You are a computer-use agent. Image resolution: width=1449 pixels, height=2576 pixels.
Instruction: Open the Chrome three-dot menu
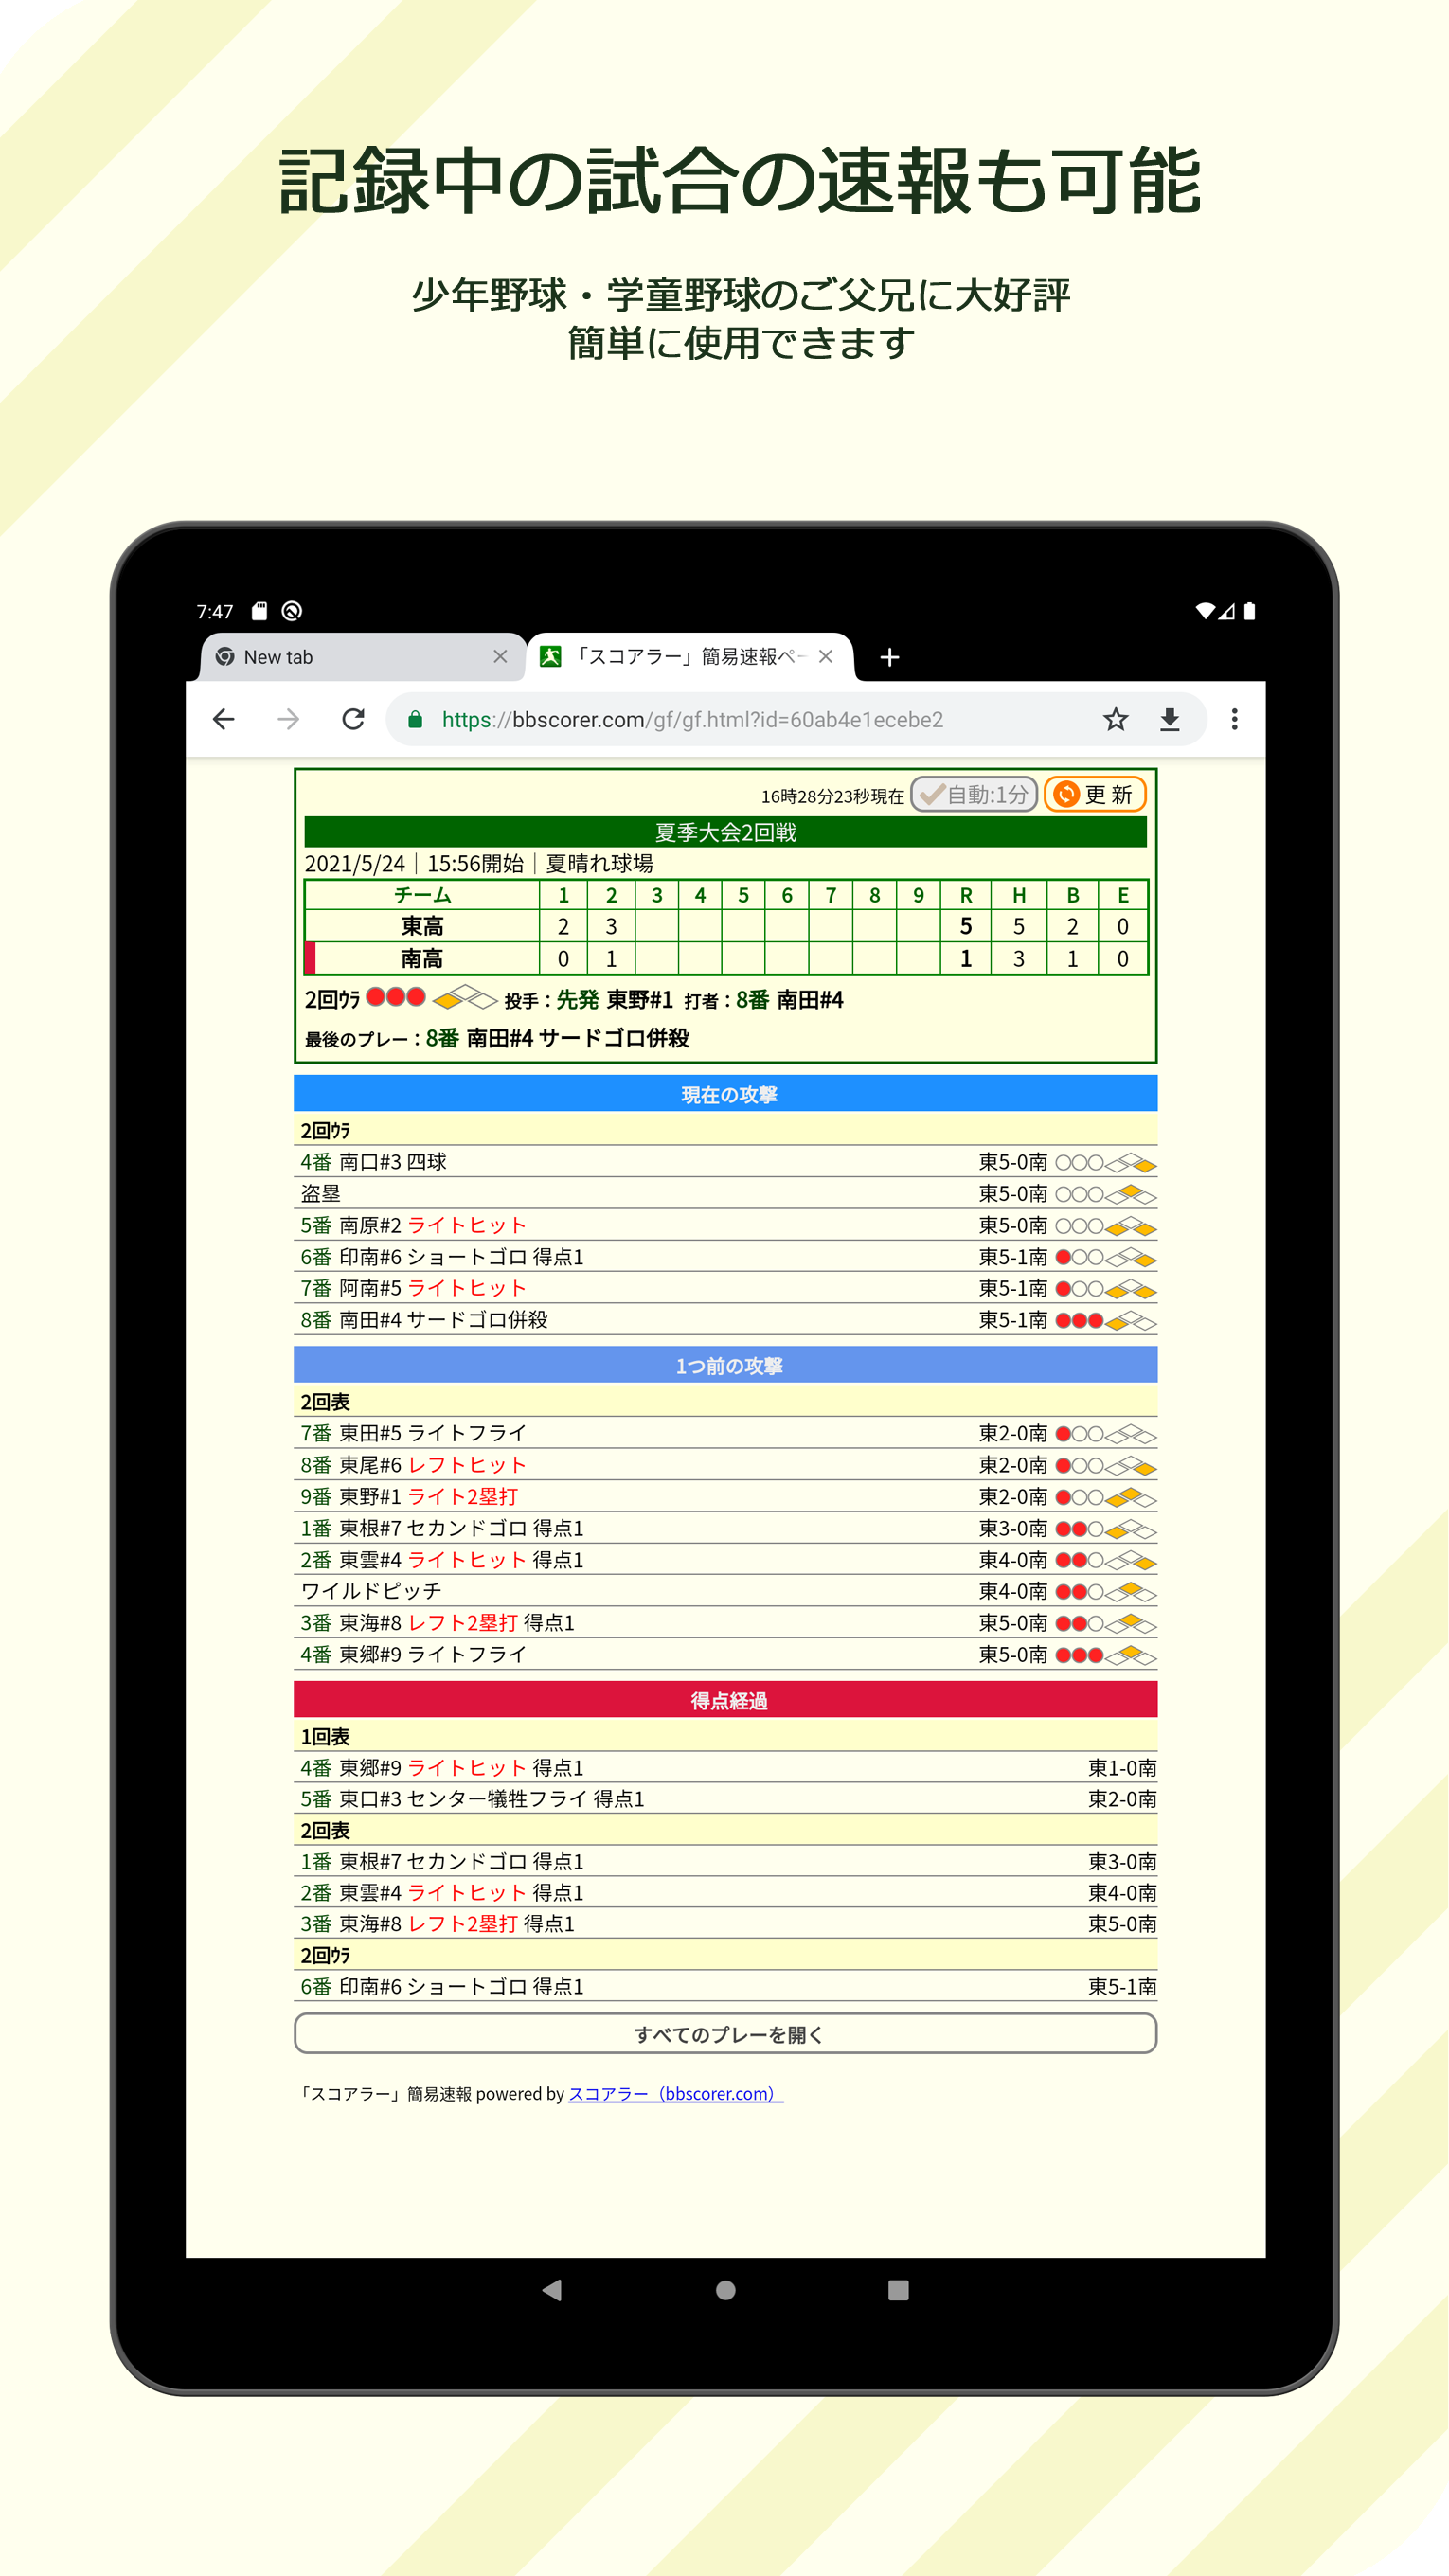point(1235,719)
